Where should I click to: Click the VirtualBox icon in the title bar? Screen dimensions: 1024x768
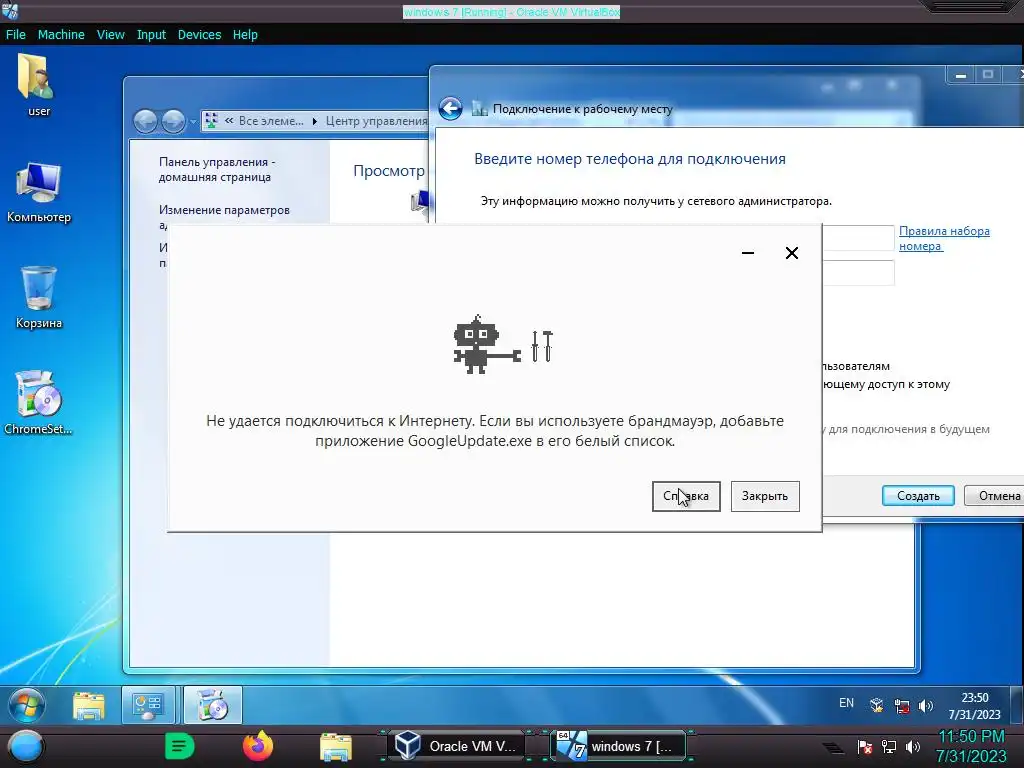click(10, 11)
